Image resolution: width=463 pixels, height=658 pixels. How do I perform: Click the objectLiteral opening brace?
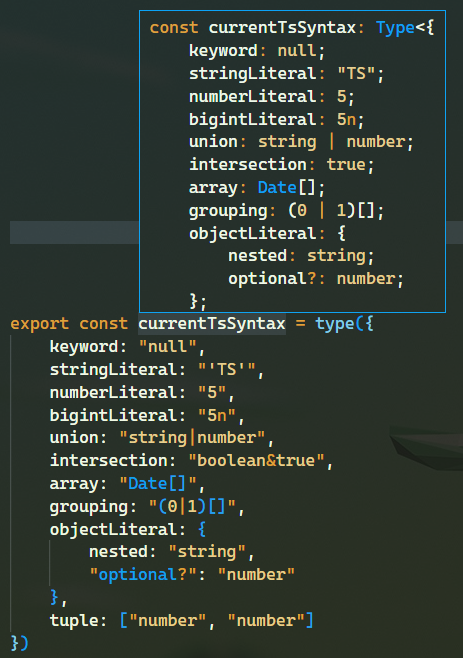pyautogui.click(x=202, y=530)
